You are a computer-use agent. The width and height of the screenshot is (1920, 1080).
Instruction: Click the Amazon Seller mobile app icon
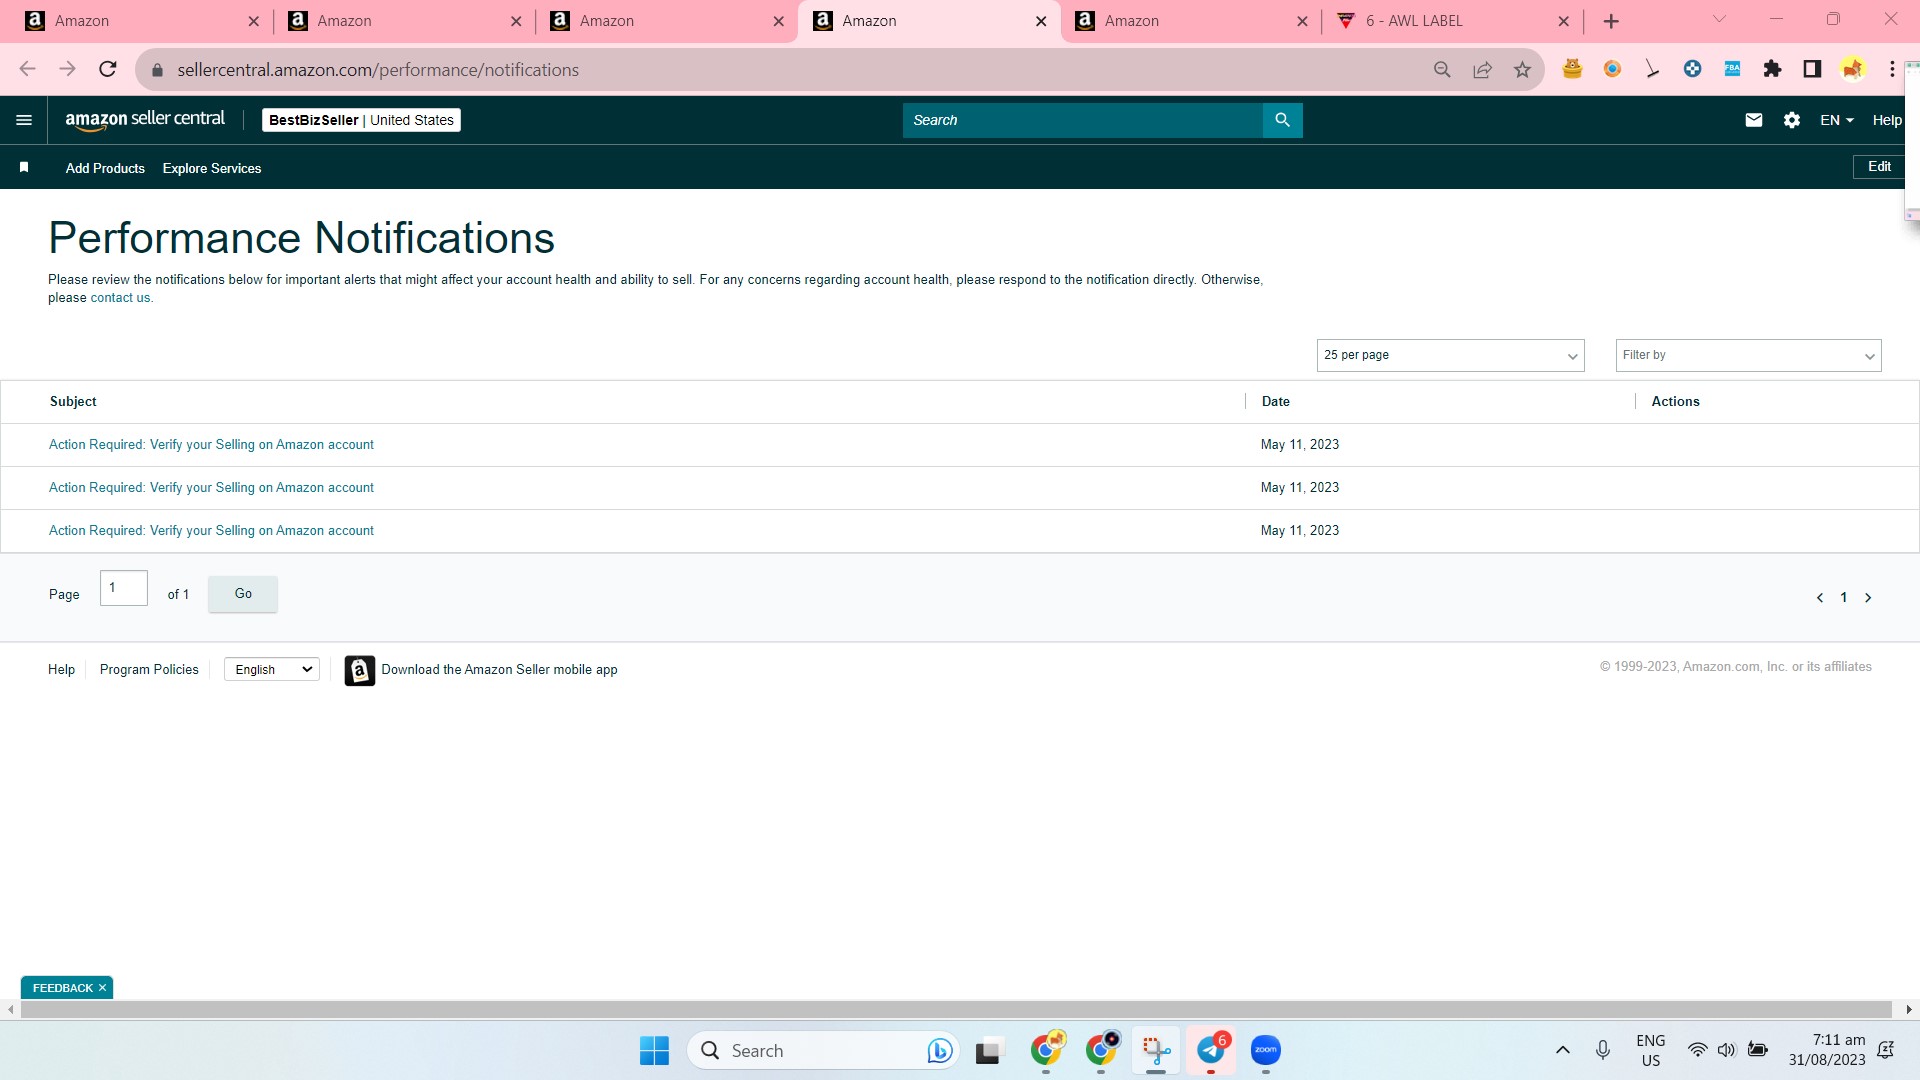[360, 670]
